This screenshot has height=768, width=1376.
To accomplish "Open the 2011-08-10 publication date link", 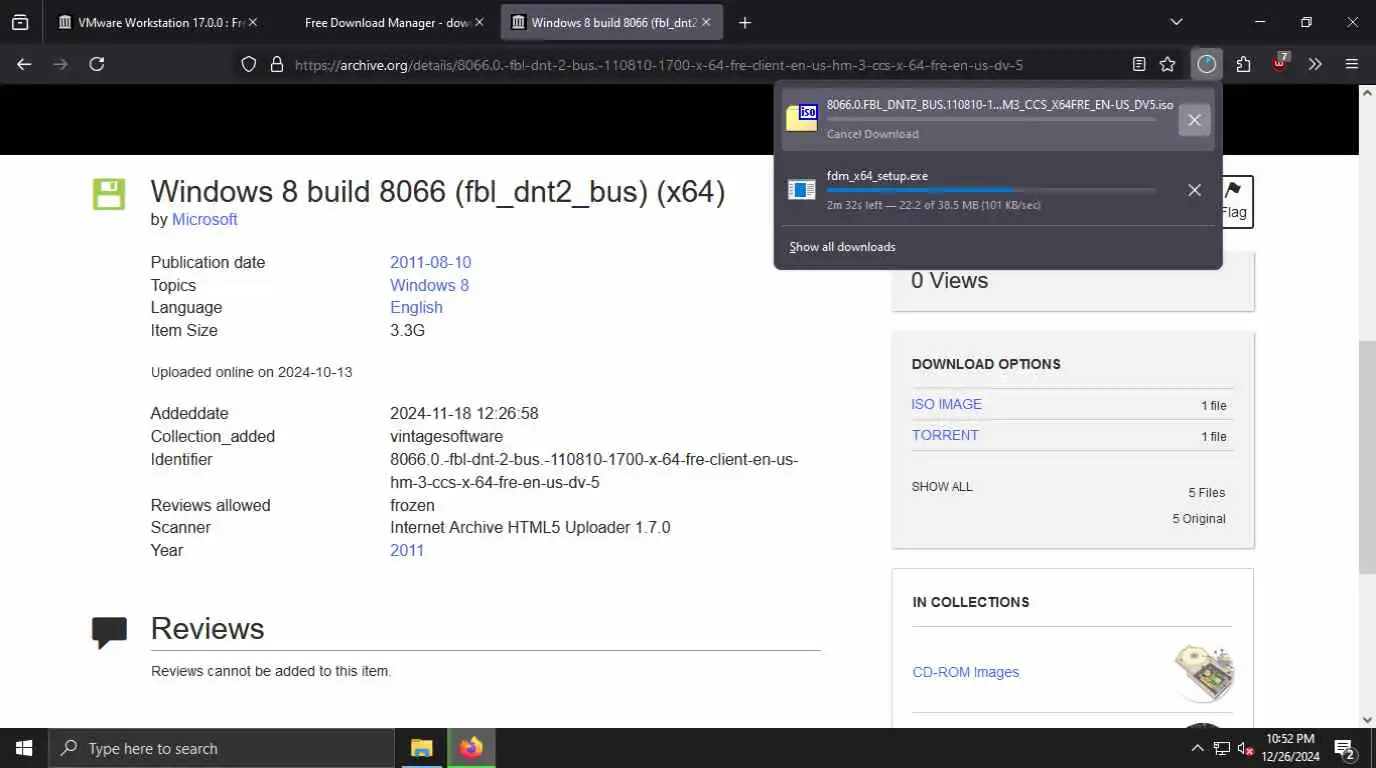I will pyautogui.click(x=430, y=262).
